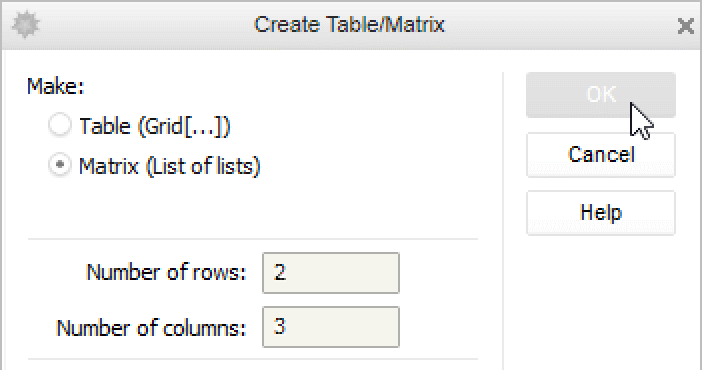Focus the Number of rows input field
This screenshot has height=372, width=704.
point(331,273)
